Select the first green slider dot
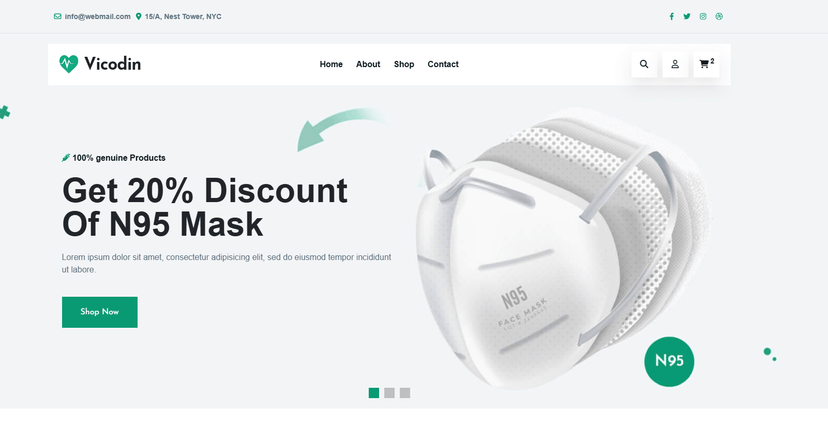Viewport: 828px width, 443px height. [374, 393]
